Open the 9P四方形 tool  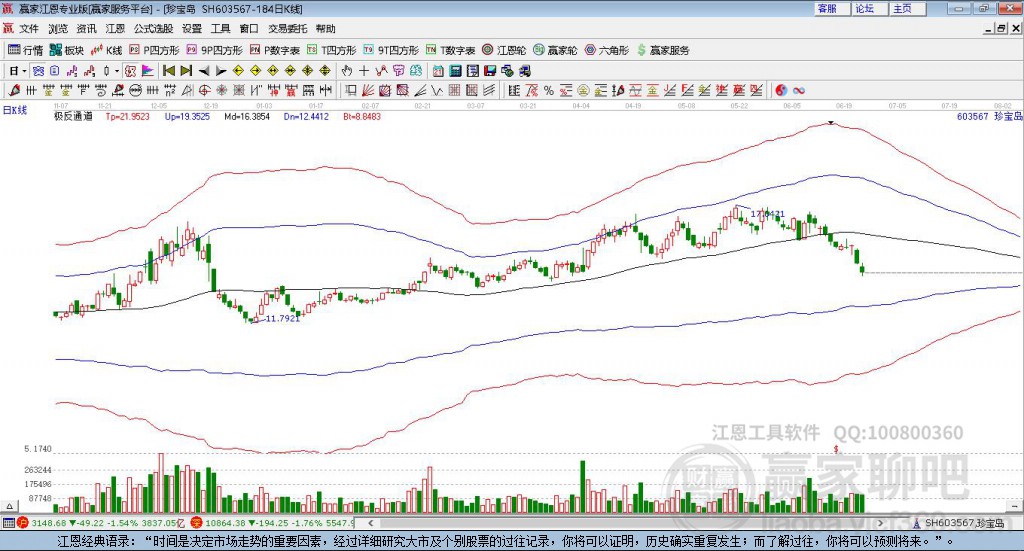pos(214,50)
